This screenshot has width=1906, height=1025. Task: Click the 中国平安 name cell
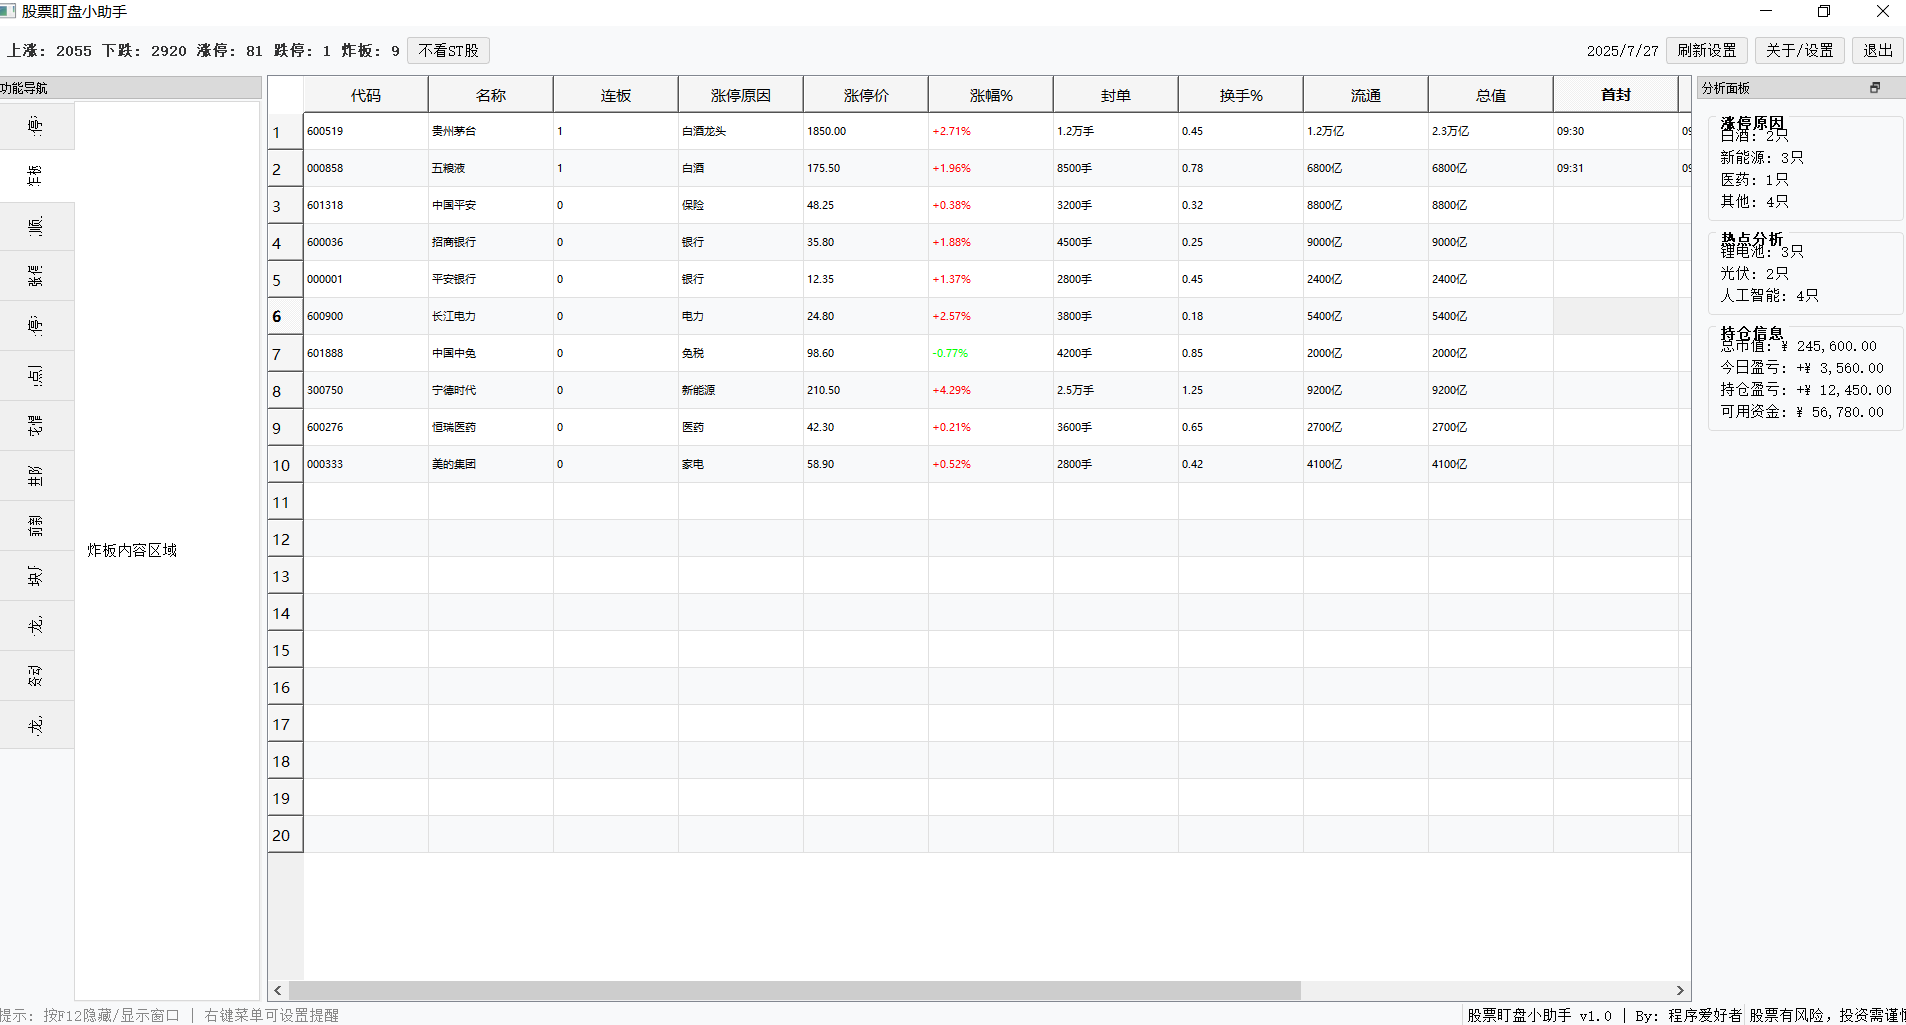491,205
